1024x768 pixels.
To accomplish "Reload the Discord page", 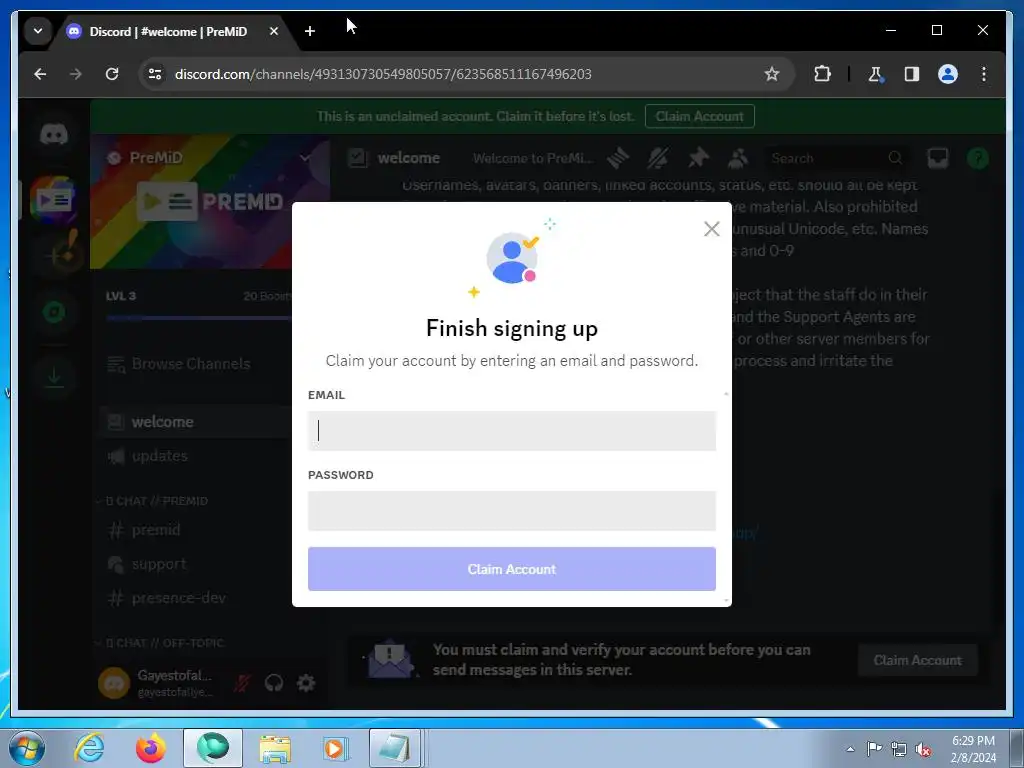I will coord(112,74).
